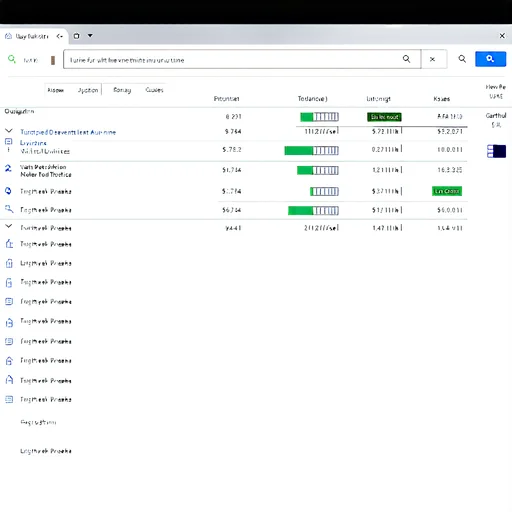Click the magnifier icon inside the search field
The height and width of the screenshot is (512, 512).
pos(406,59)
